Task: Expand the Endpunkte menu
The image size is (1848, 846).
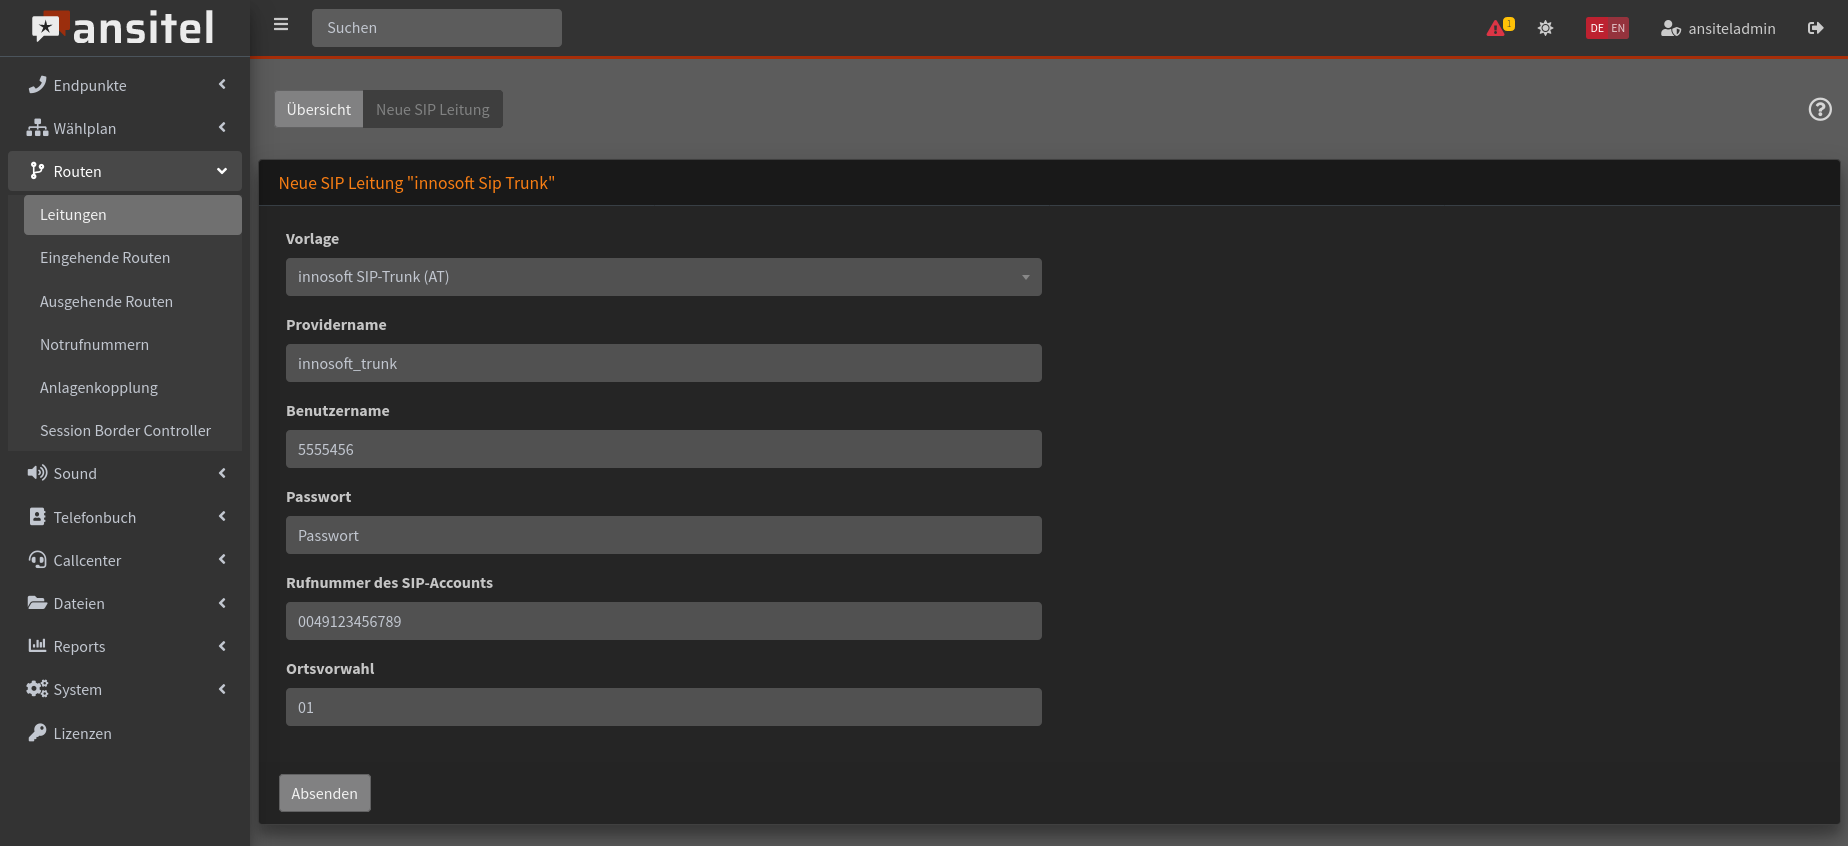Action: point(125,85)
